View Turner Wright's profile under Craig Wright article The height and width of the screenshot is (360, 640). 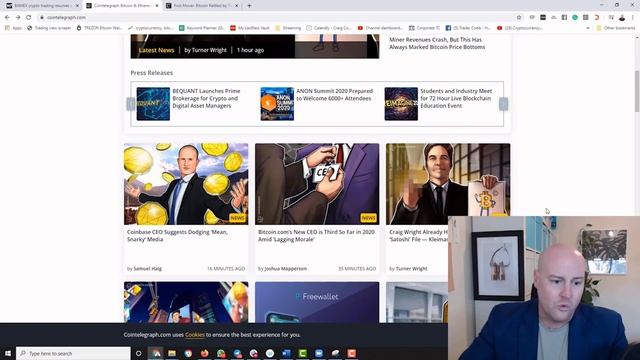(x=411, y=269)
